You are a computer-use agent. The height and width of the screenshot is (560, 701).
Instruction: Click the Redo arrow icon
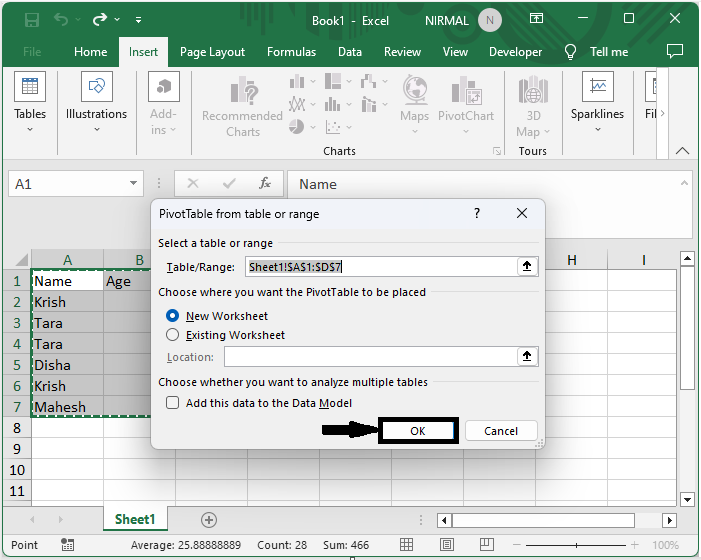[x=99, y=19]
